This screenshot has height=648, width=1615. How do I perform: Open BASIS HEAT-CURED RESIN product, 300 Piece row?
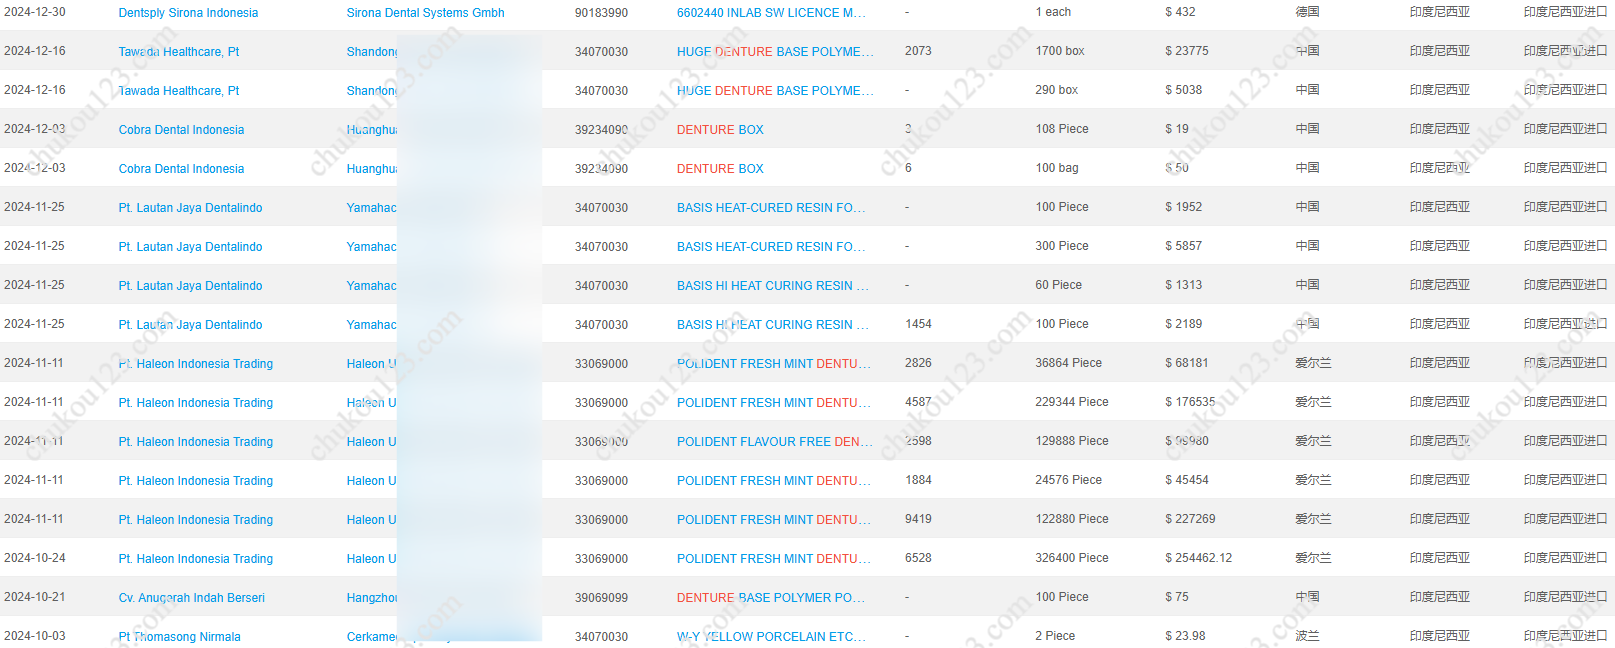771,247
